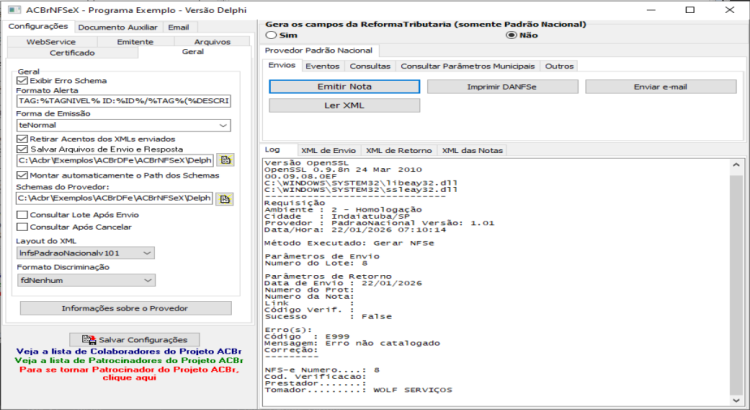Click the Formato Alerta input field
The image size is (750, 410).
click(123, 101)
